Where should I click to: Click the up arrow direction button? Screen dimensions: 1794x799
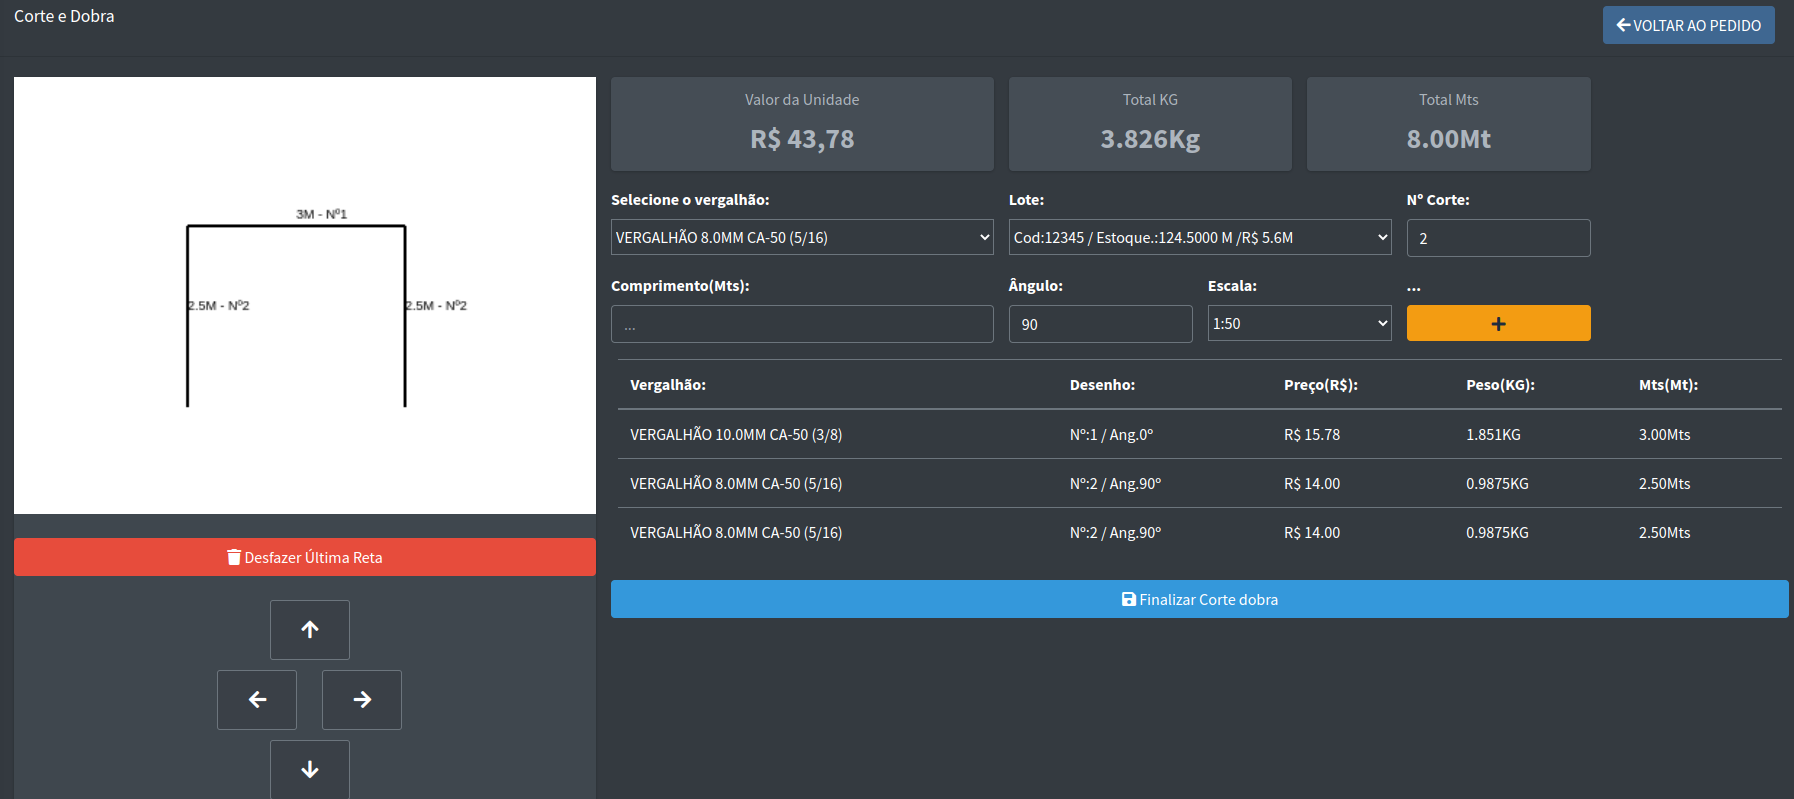pyautogui.click(x=310, y=630)
